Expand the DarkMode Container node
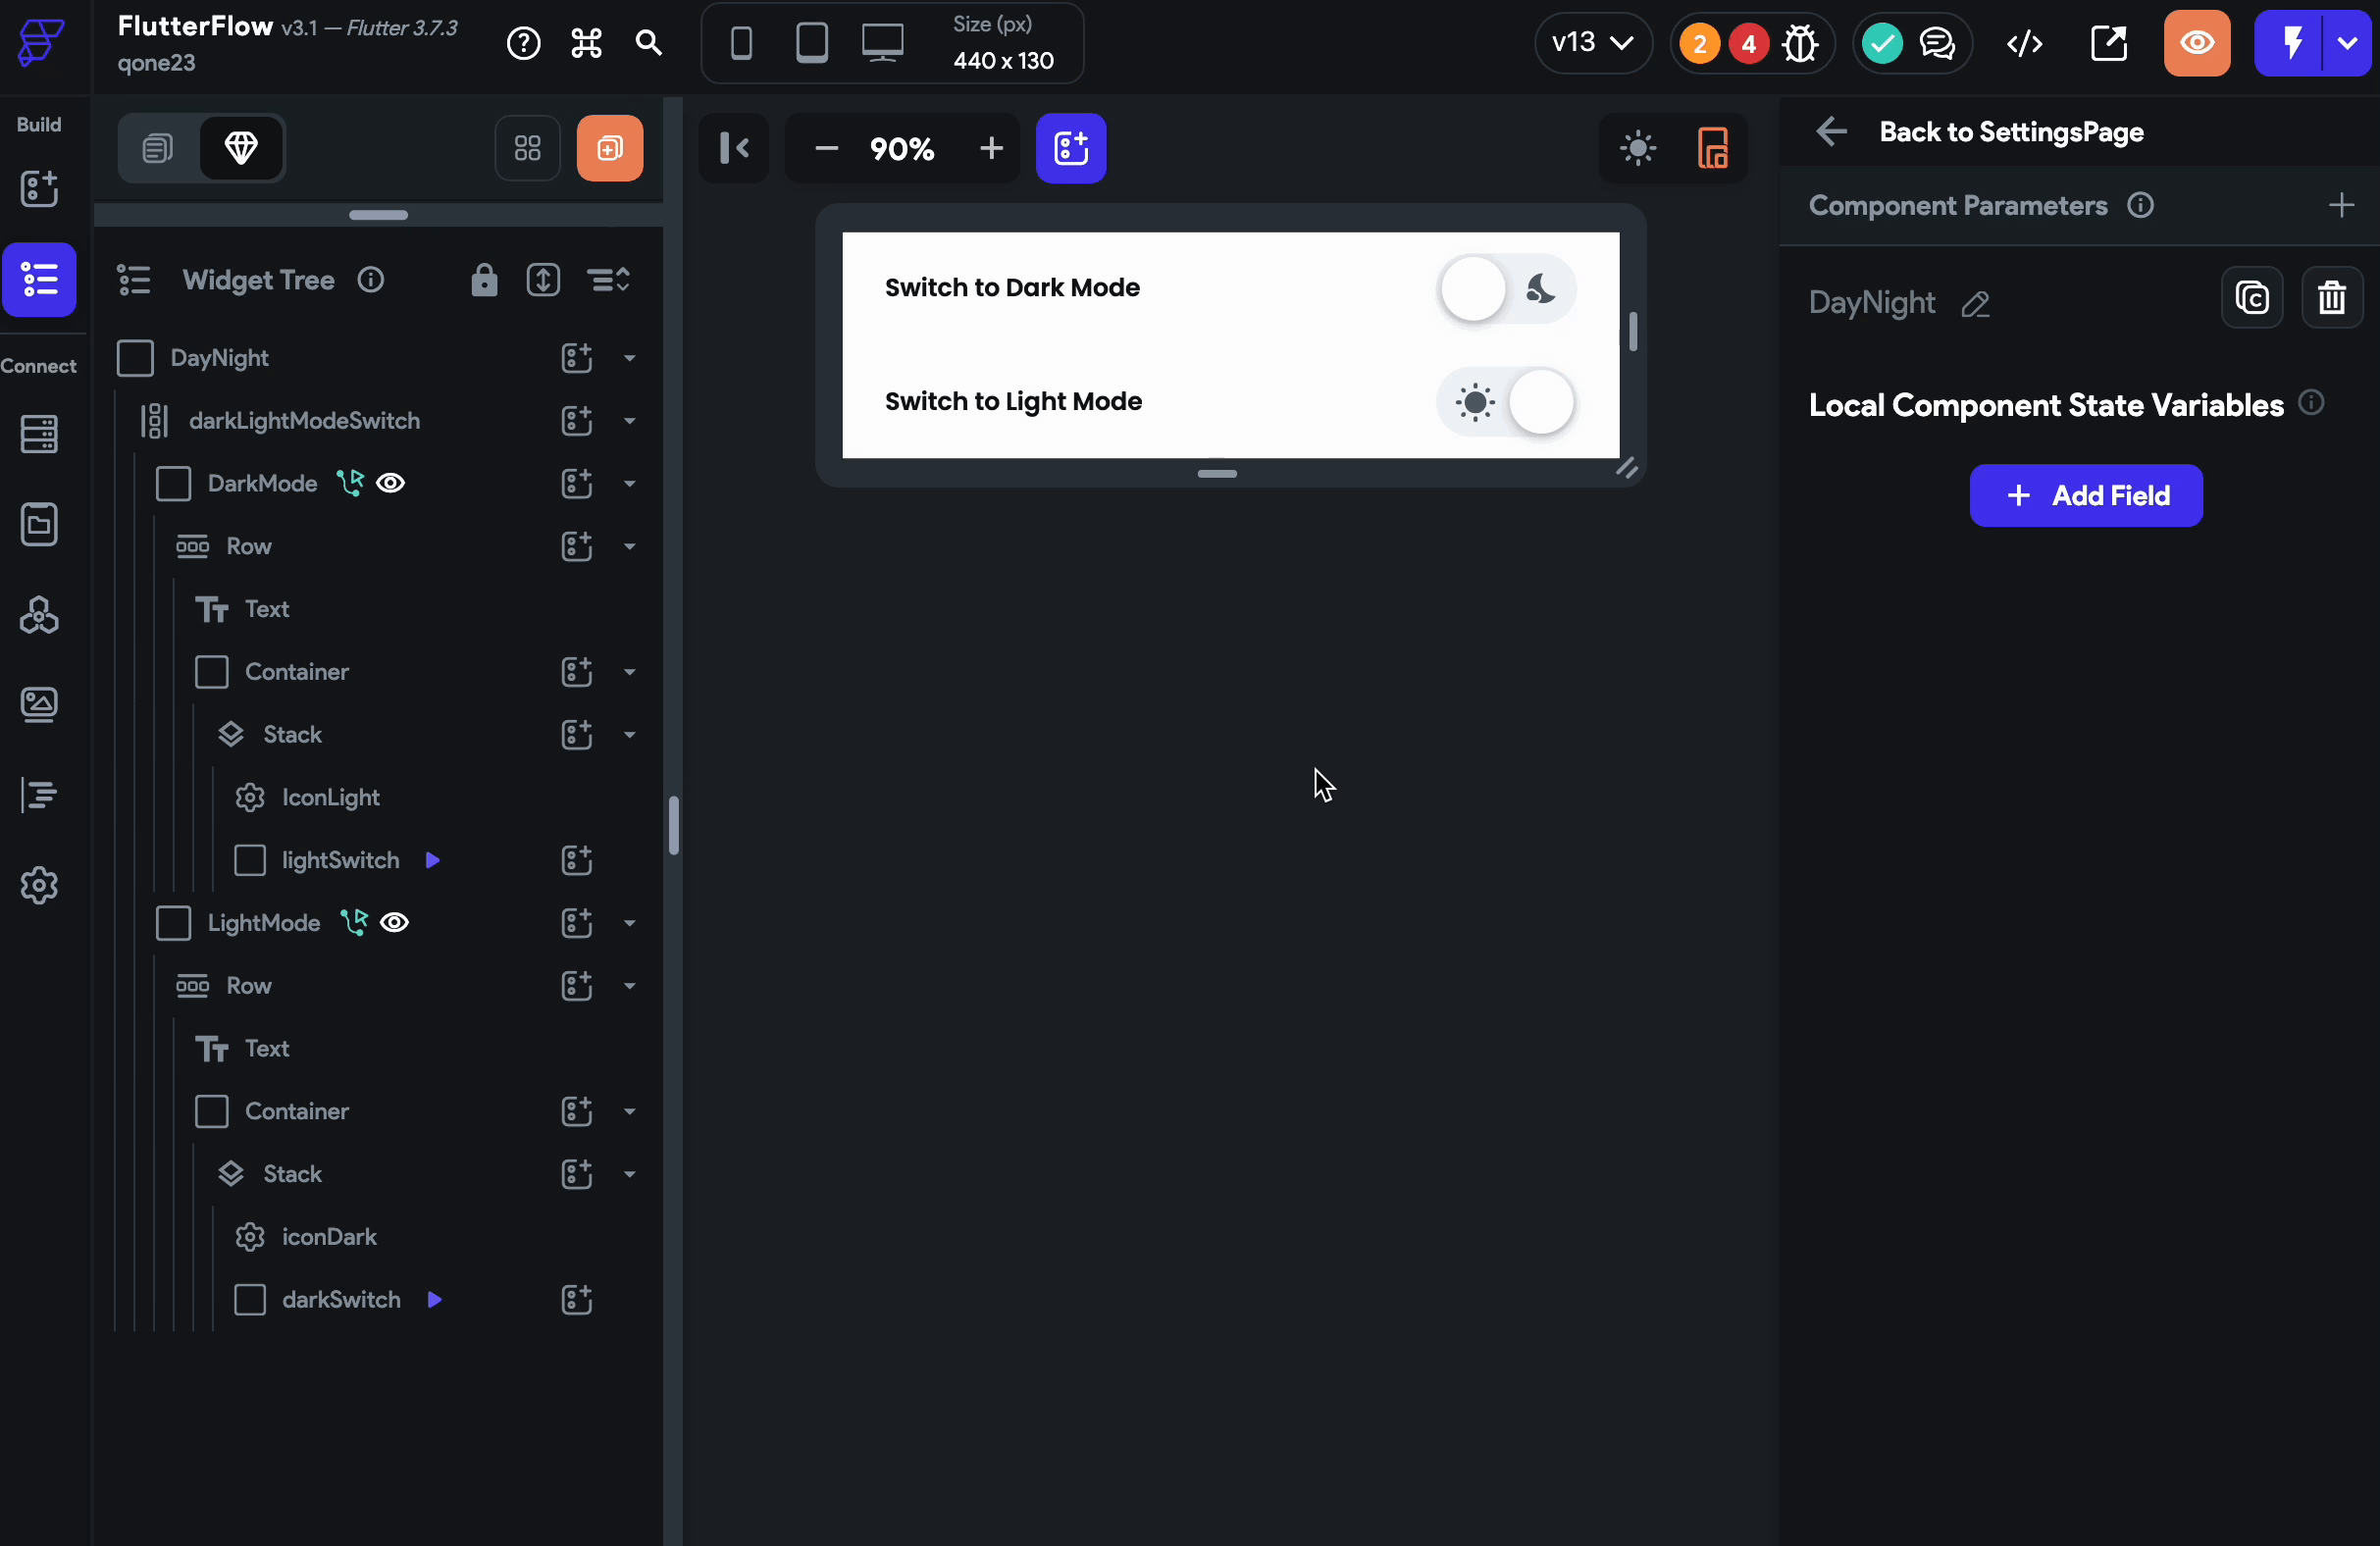 point(630,672)
